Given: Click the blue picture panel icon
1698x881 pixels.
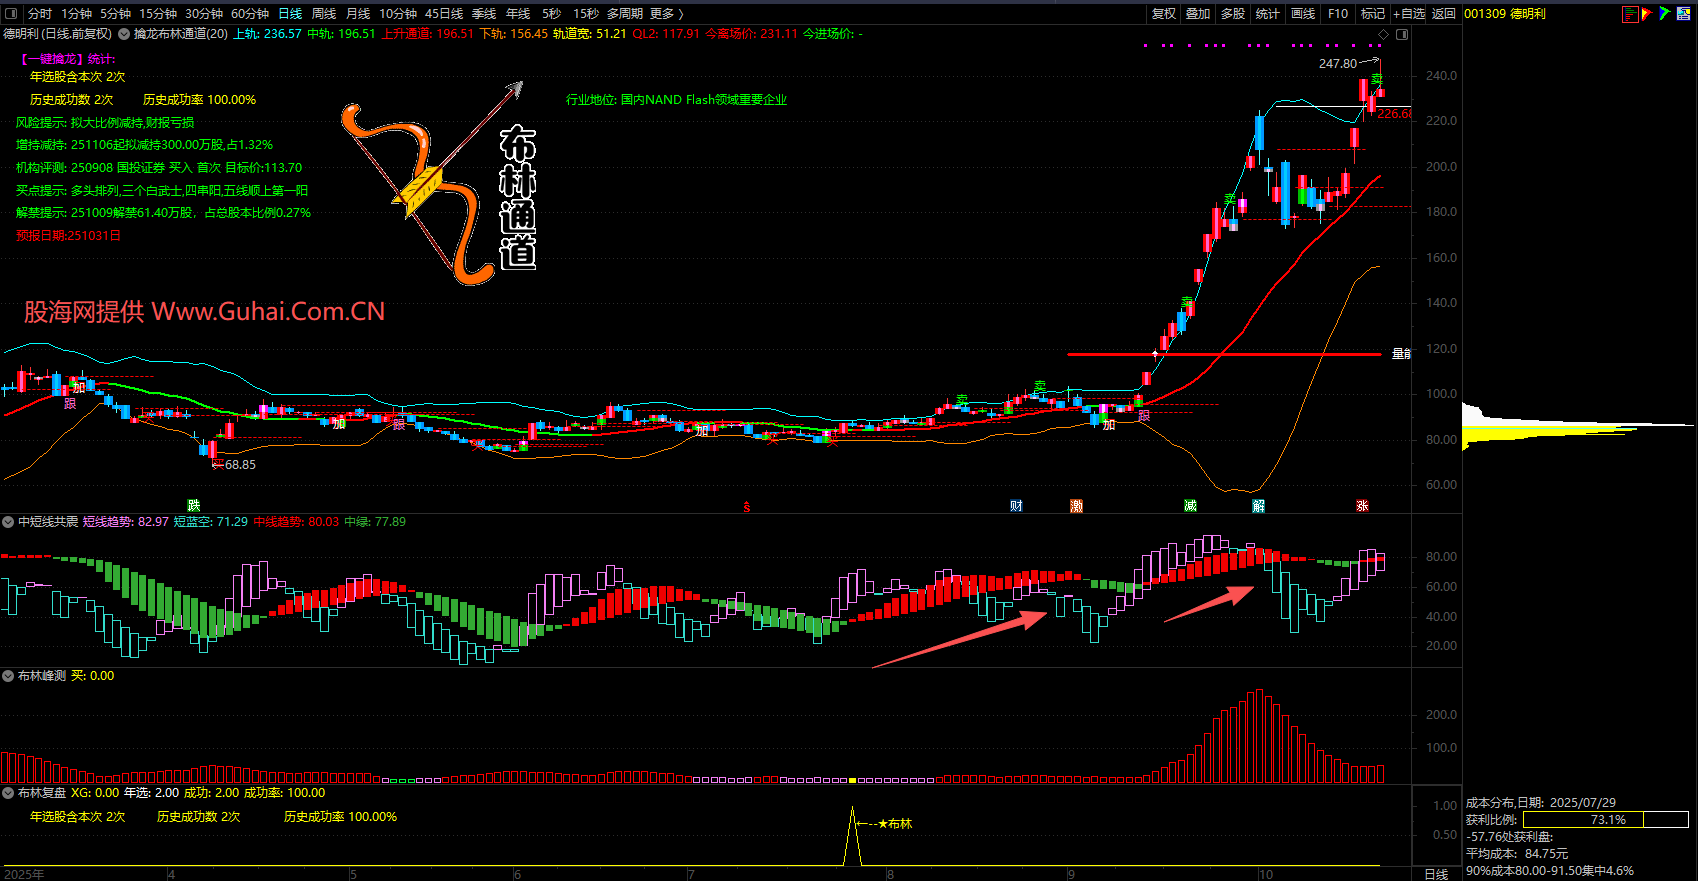Looking at the screenshot, I should 1683,14.
